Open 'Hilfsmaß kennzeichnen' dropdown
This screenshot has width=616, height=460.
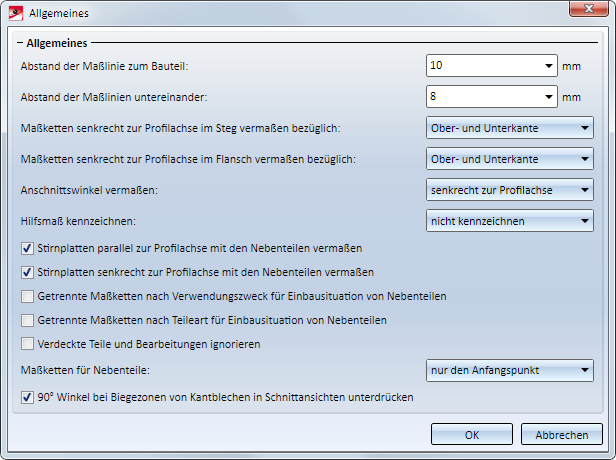[510, 221]
